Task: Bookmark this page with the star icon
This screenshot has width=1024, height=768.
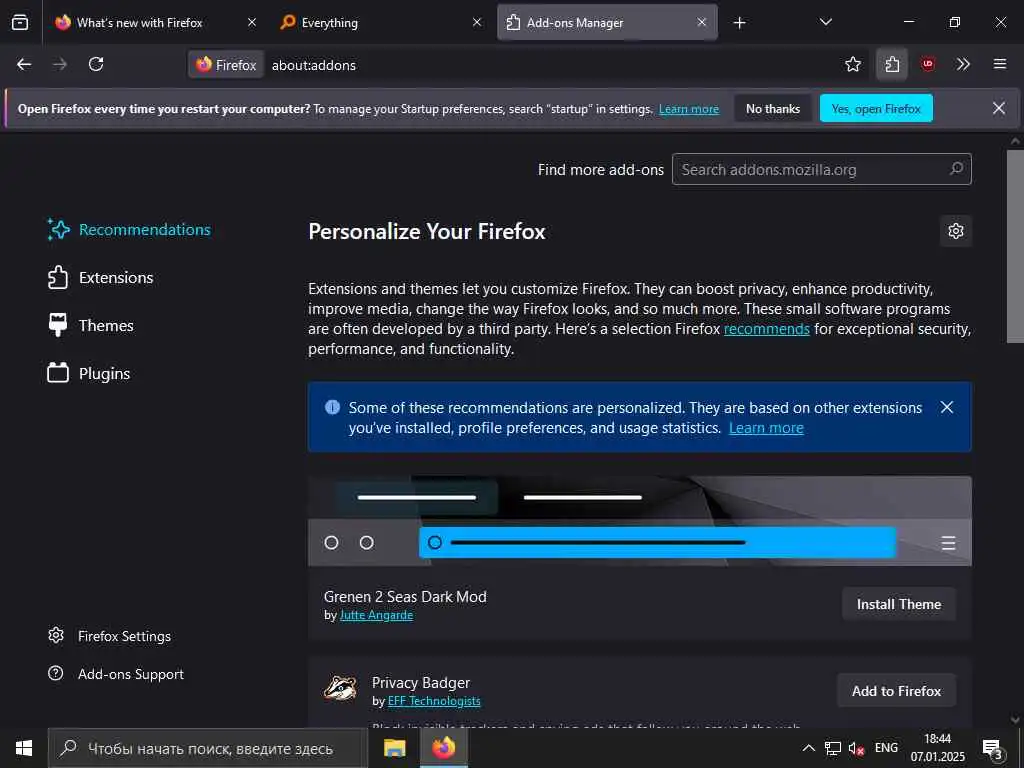Action: point(852,64)
